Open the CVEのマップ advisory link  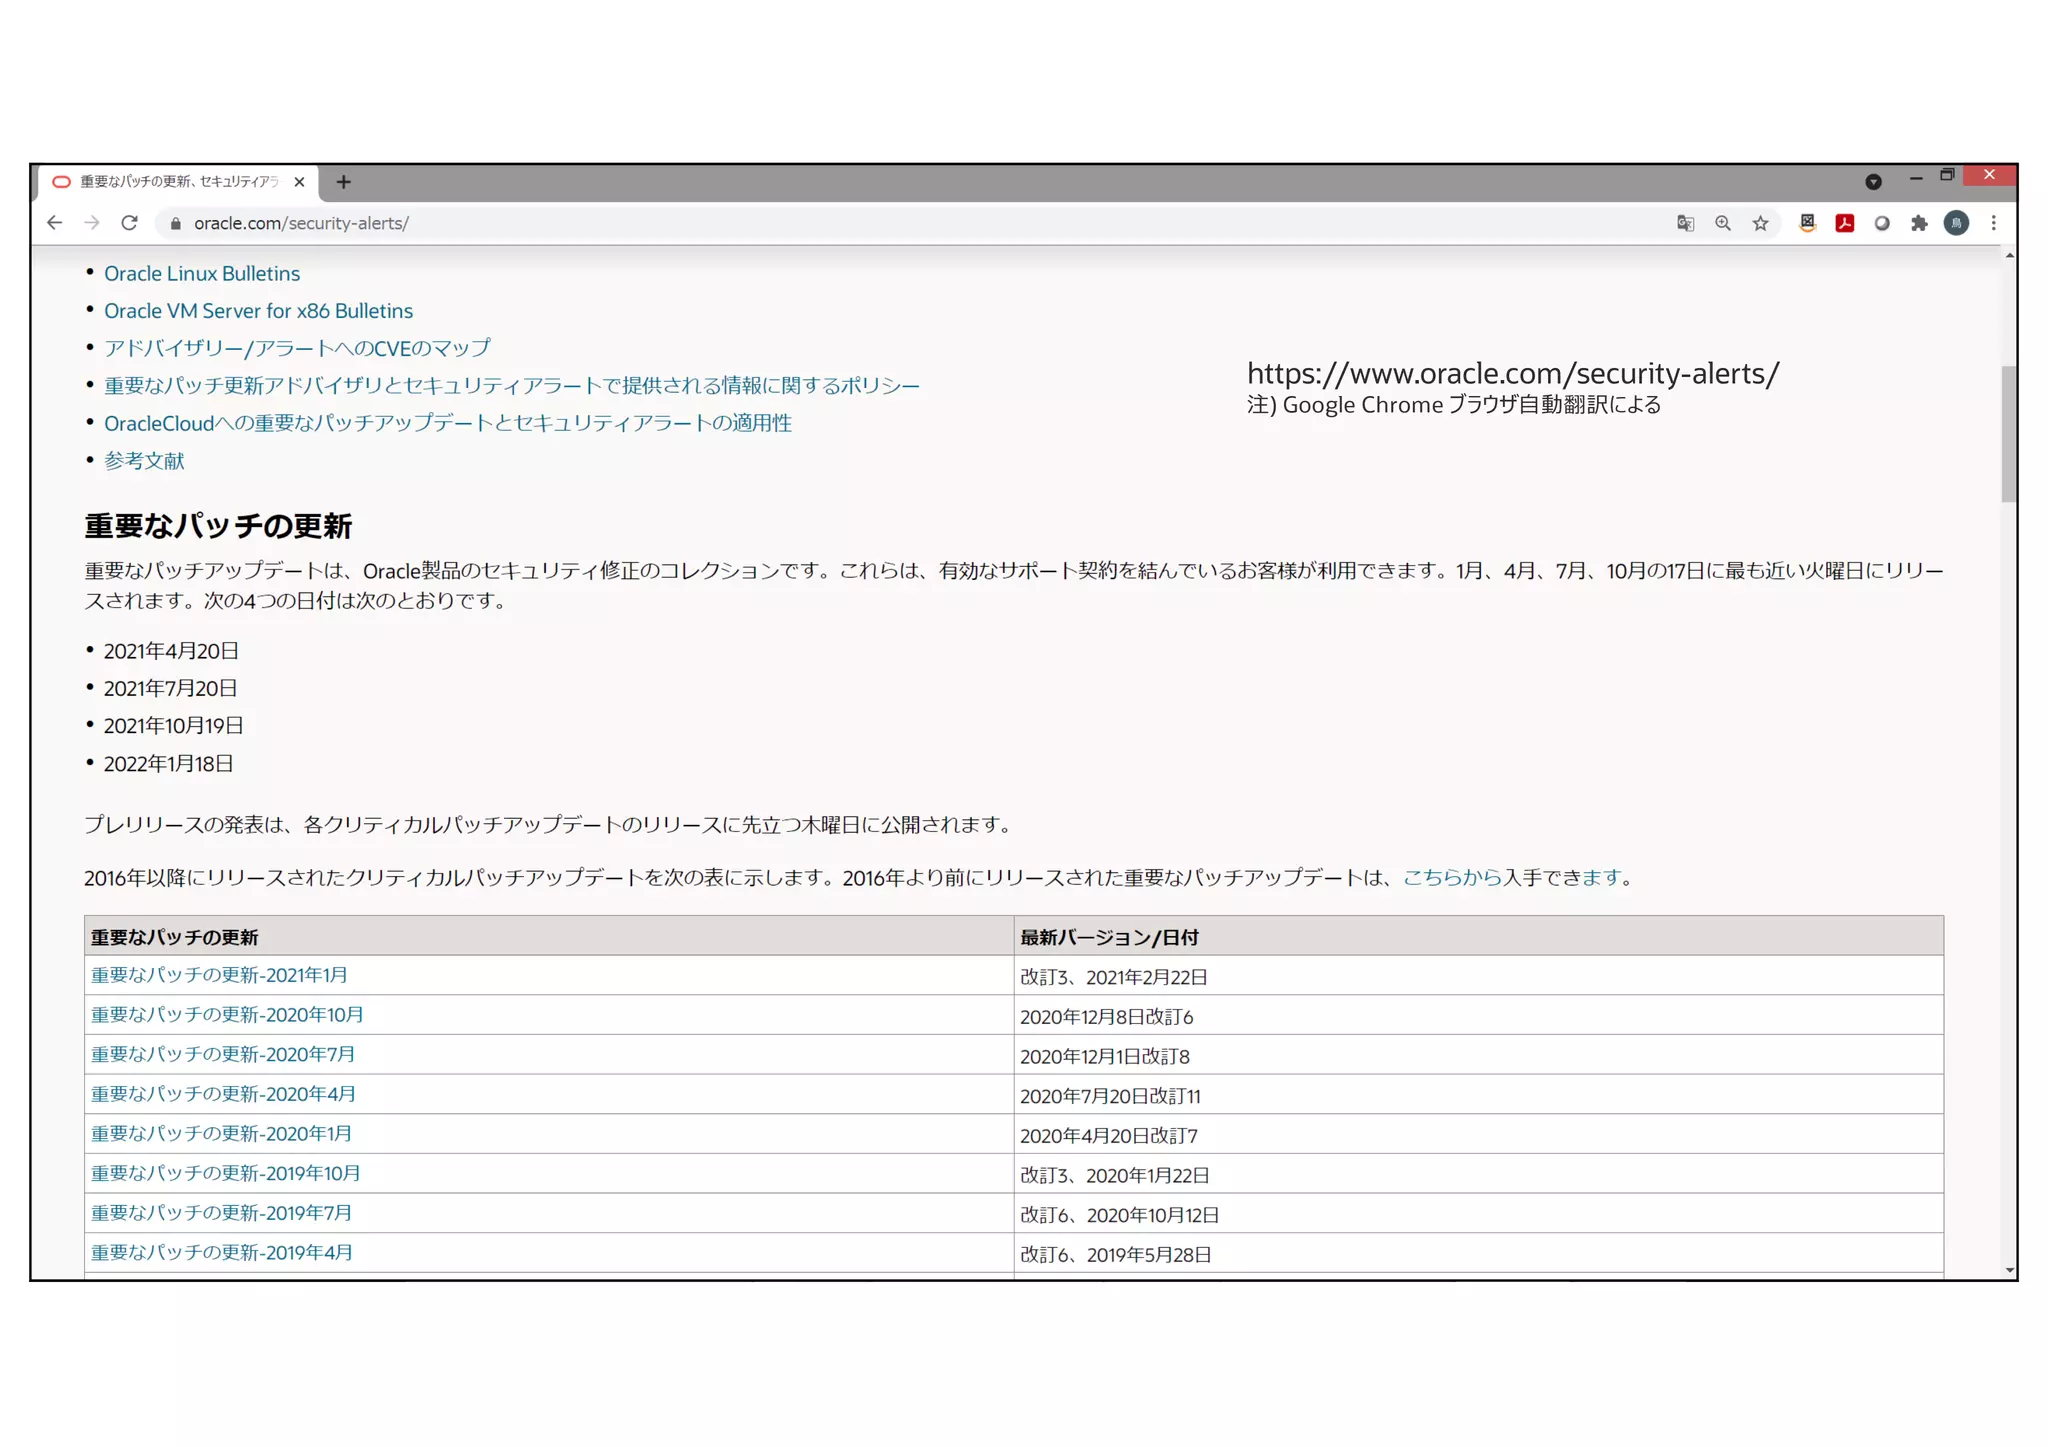(x=297, y=348)
